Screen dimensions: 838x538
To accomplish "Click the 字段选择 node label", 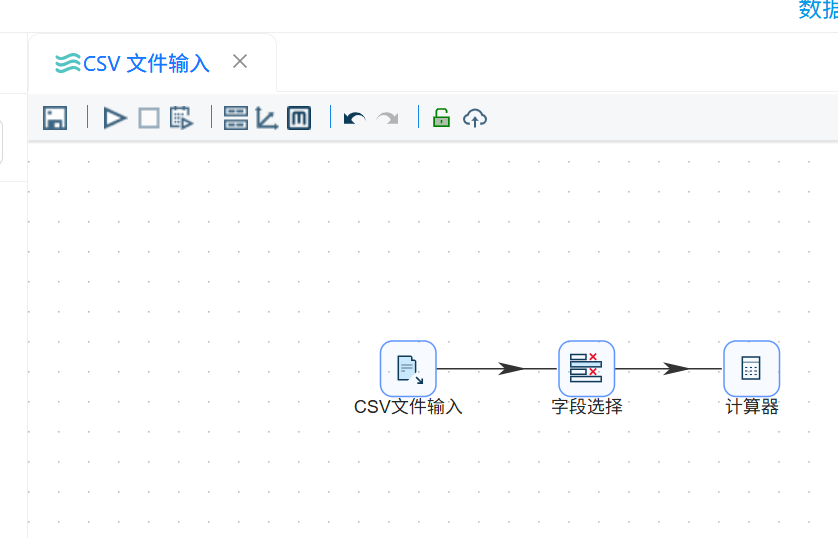I will tap(587, 407).
